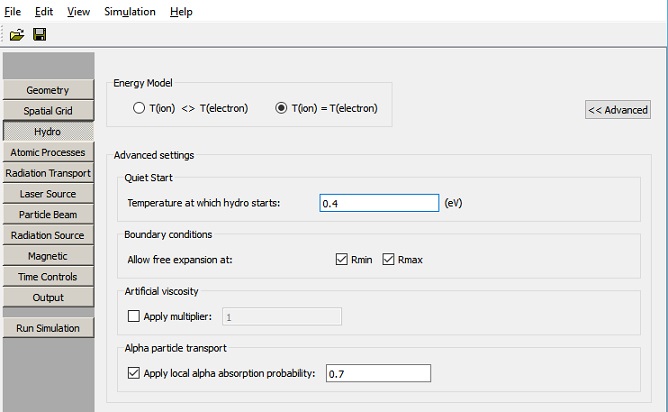Collapse settings with << Advanced button

pyautogui.click(x=617, y=110)
